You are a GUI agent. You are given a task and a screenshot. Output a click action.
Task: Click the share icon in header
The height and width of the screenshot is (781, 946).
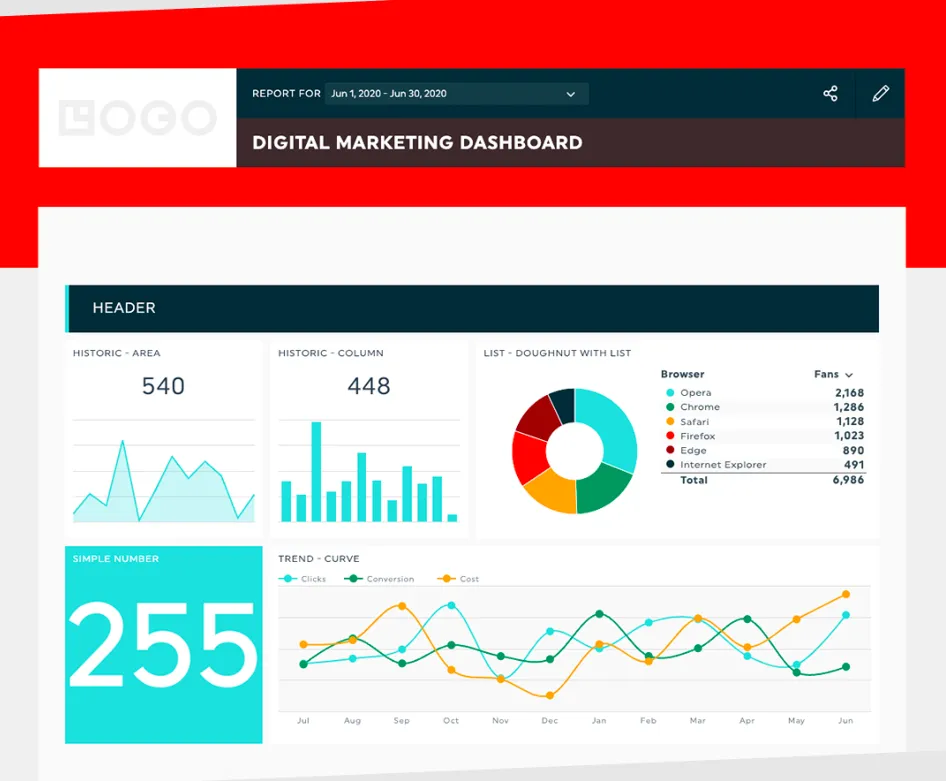830,93
